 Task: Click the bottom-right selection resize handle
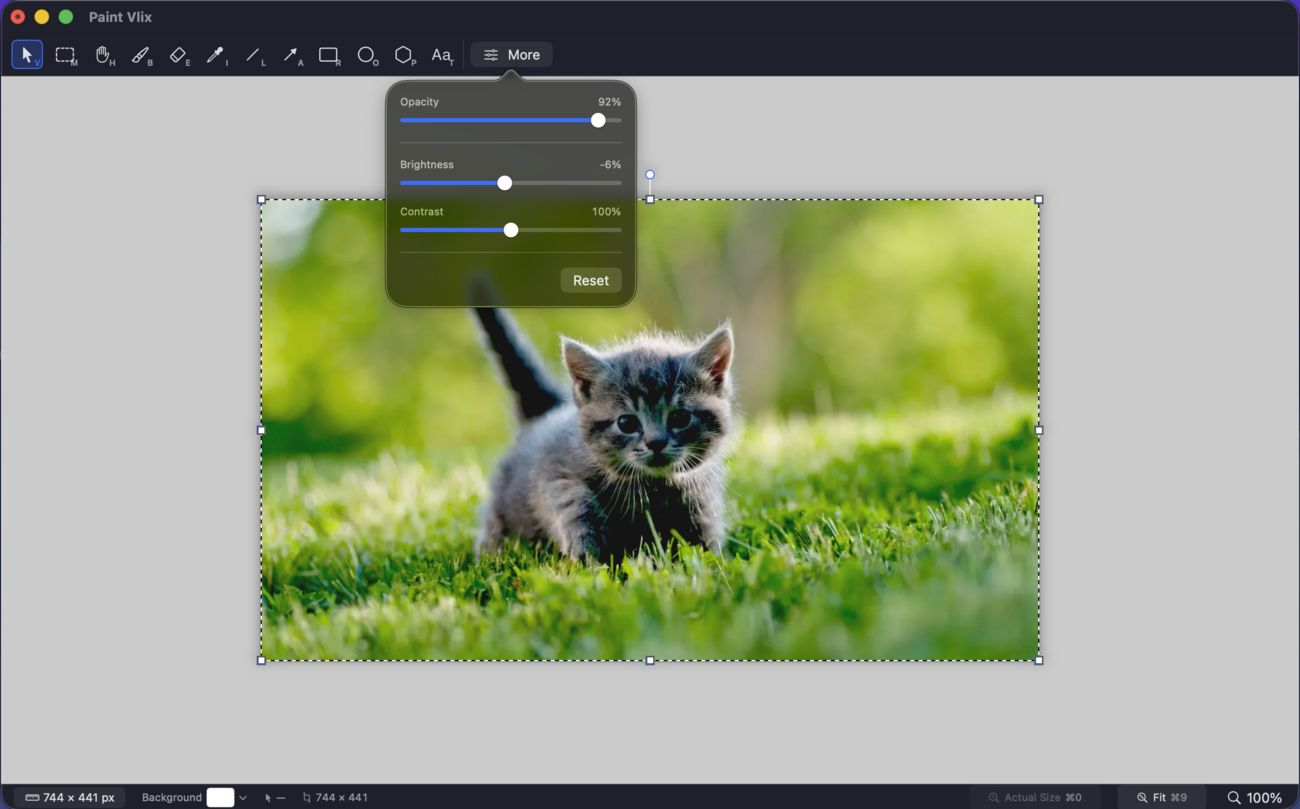[x=1039, y=660]
